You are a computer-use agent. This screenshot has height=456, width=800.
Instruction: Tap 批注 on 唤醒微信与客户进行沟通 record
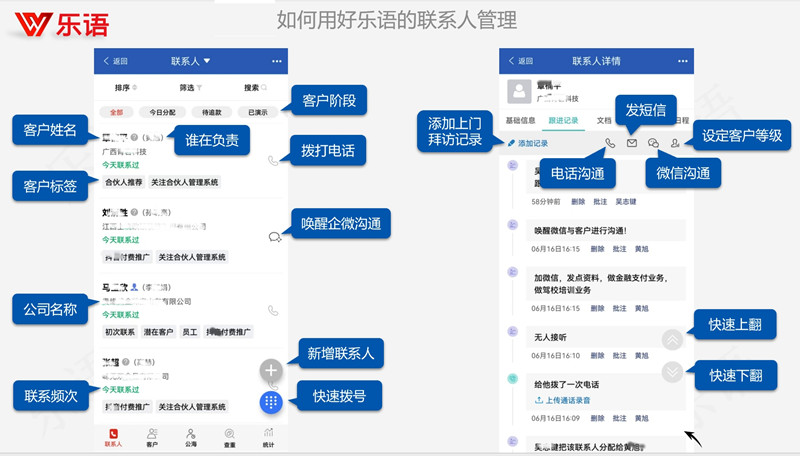(619, 249)
